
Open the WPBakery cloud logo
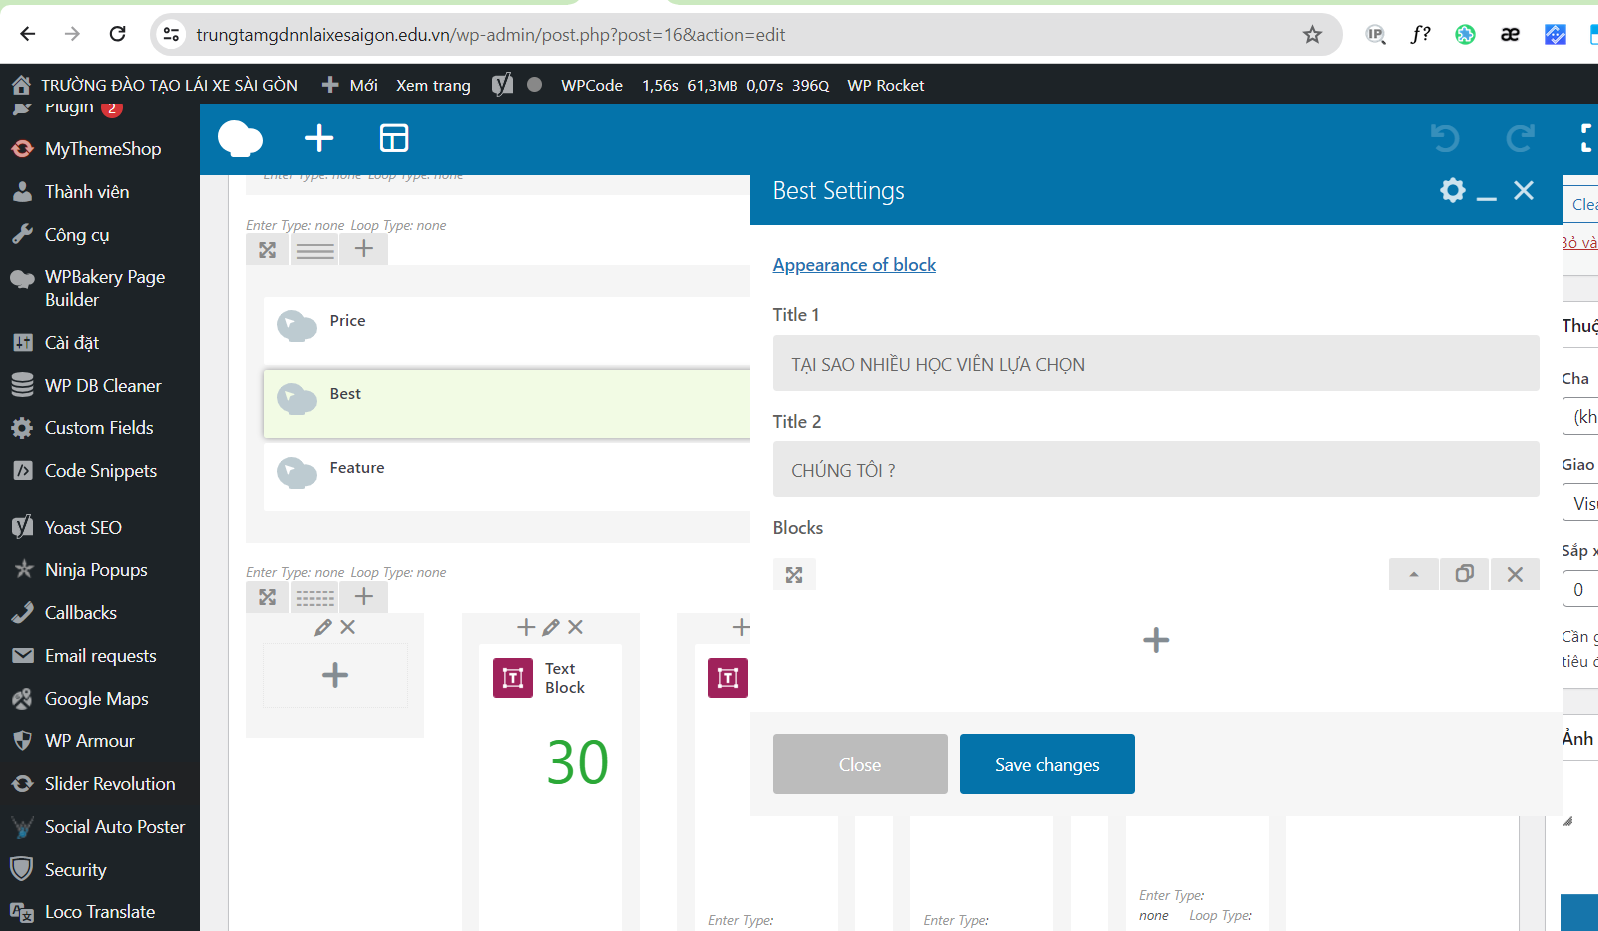click(x=240, y=138)
